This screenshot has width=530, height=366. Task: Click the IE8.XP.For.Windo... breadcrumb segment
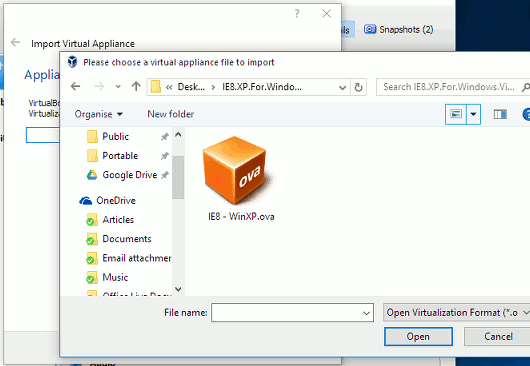(262, 87)
